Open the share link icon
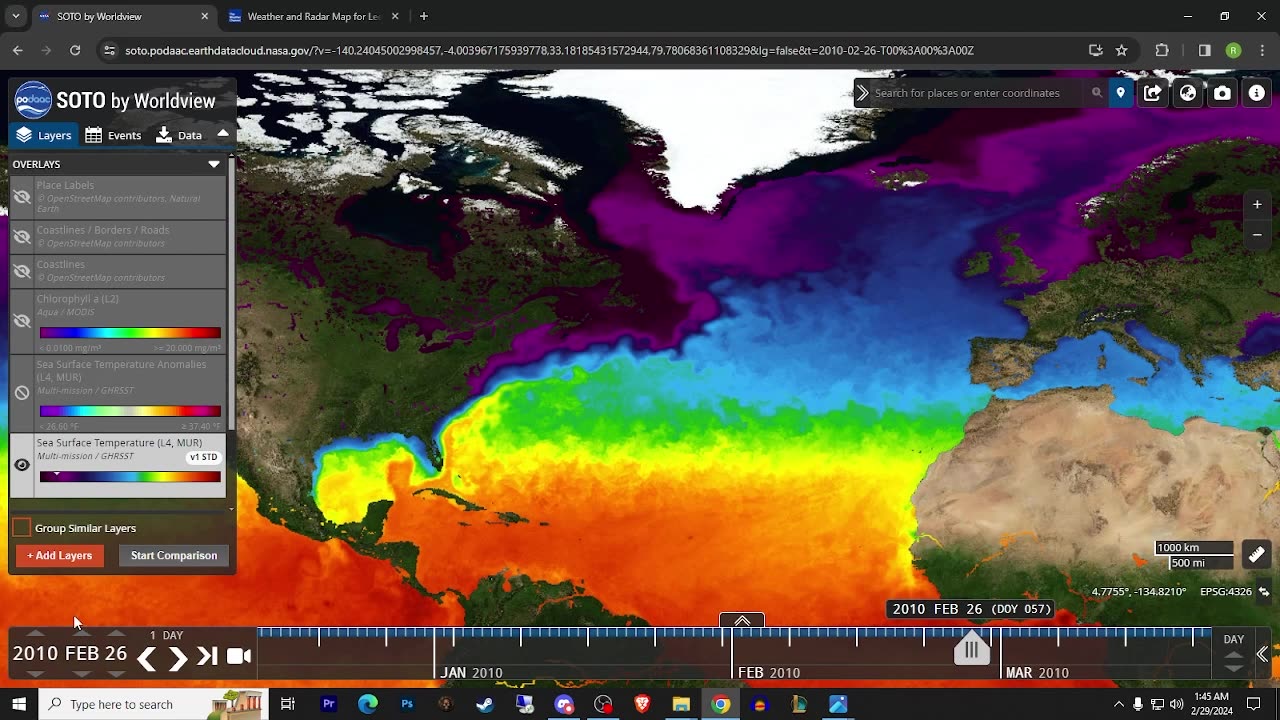1280x720 pixels. click(1153, 93)
